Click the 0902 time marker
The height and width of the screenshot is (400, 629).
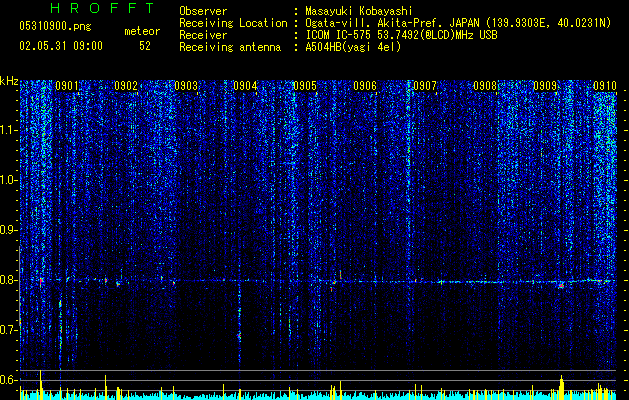[x=126, y=86]
